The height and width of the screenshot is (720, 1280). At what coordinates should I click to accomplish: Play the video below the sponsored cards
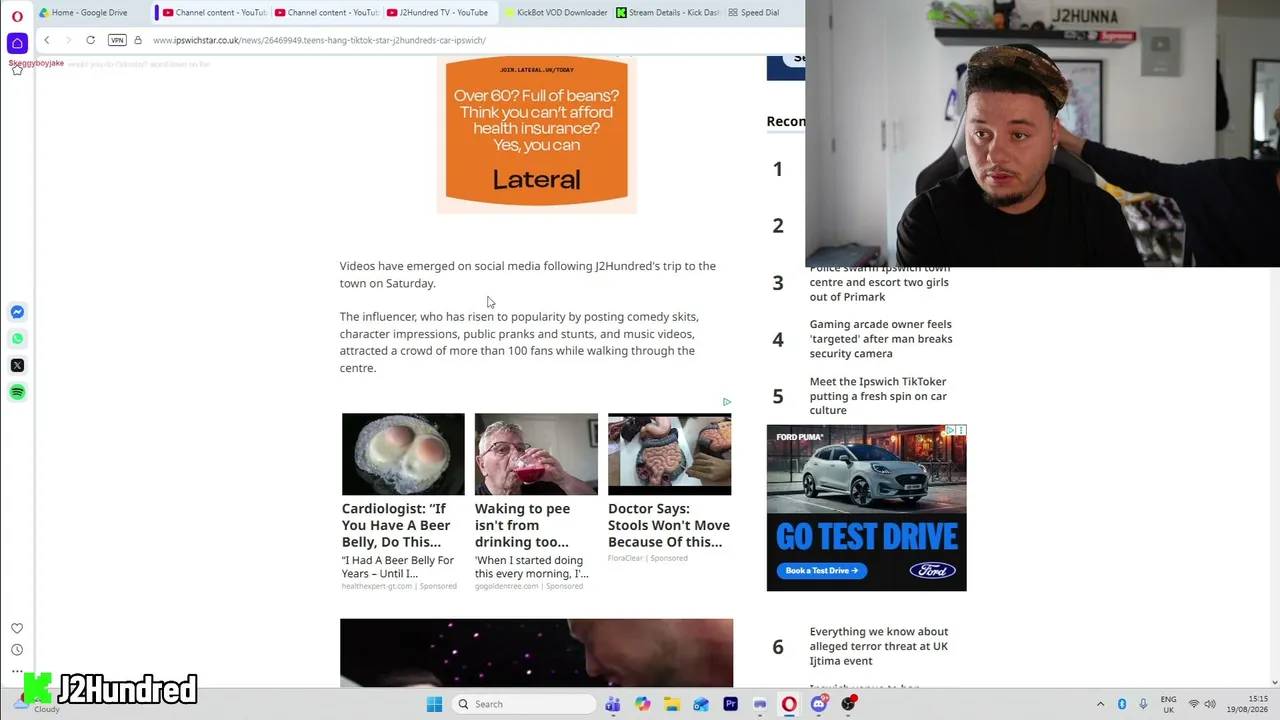[536, 653]
